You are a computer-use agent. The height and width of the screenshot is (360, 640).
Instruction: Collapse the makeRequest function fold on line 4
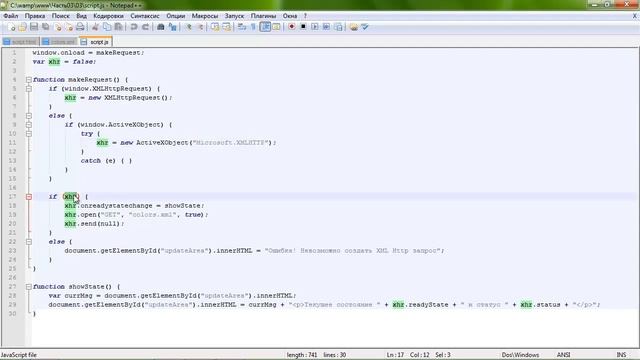pyautogui.click(x=29, y=80)
